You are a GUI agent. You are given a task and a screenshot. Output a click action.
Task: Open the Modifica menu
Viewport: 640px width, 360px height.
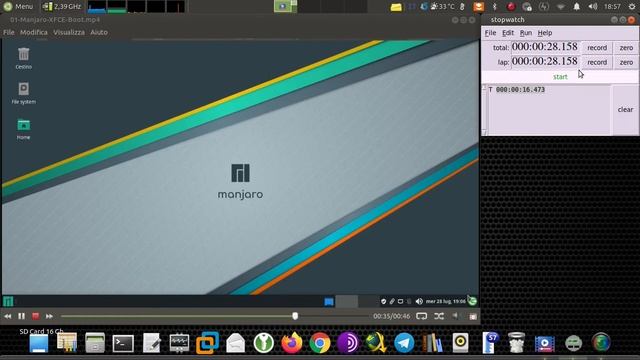tap(34, 32)
